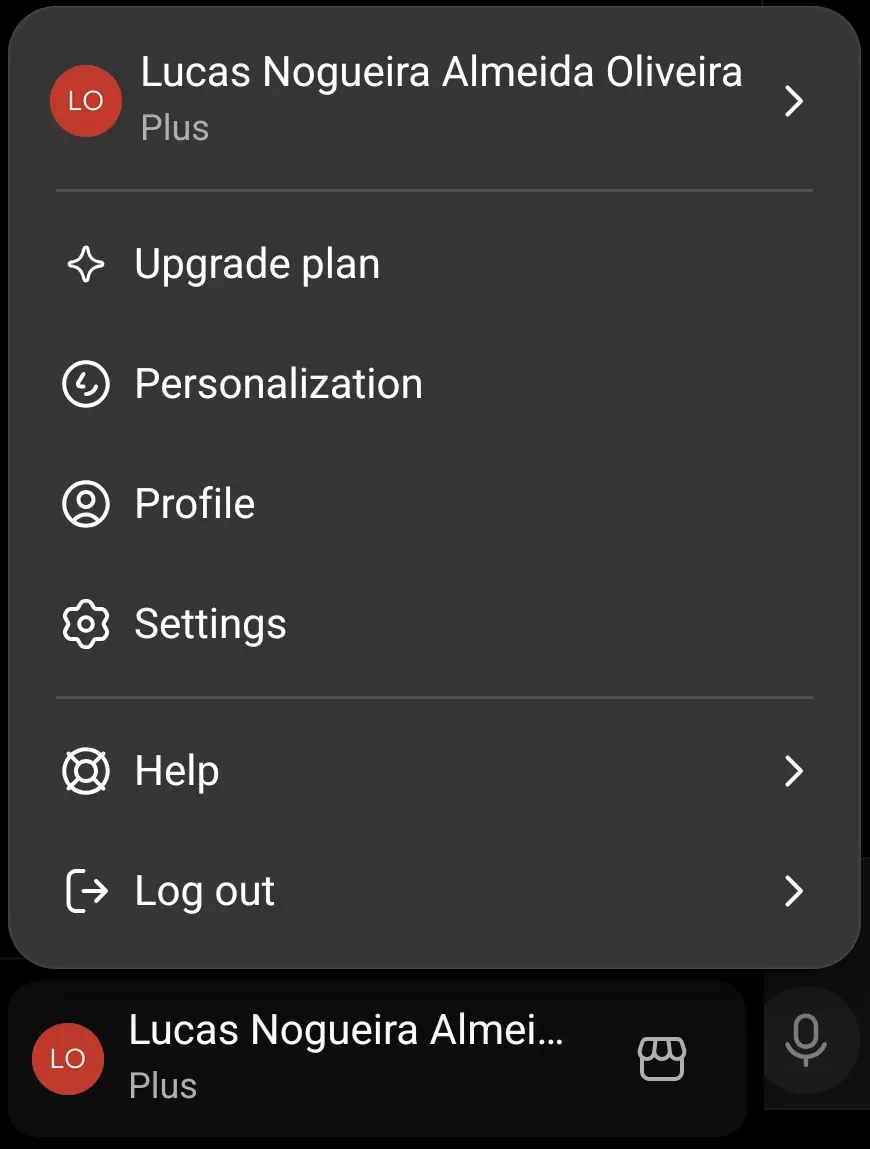Select the Help menu entry

coord(435,772)
